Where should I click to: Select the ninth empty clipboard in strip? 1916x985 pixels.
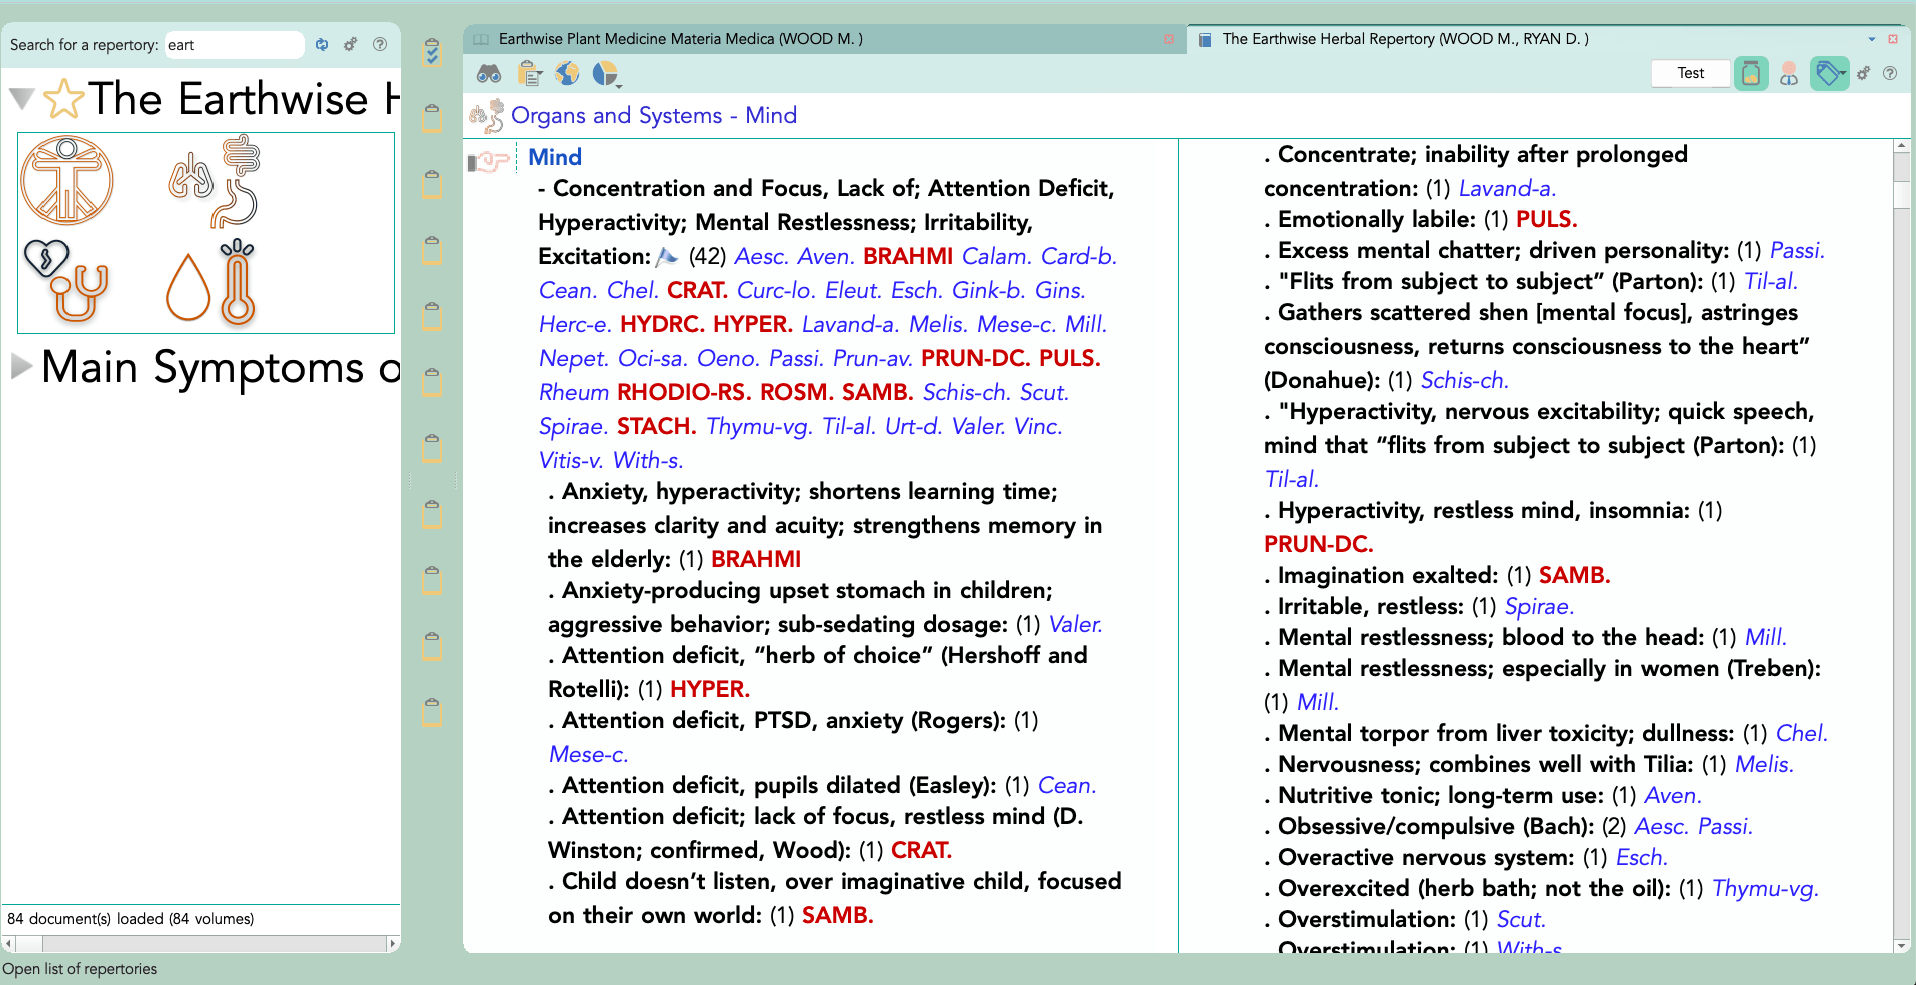(x=432, y=646)
